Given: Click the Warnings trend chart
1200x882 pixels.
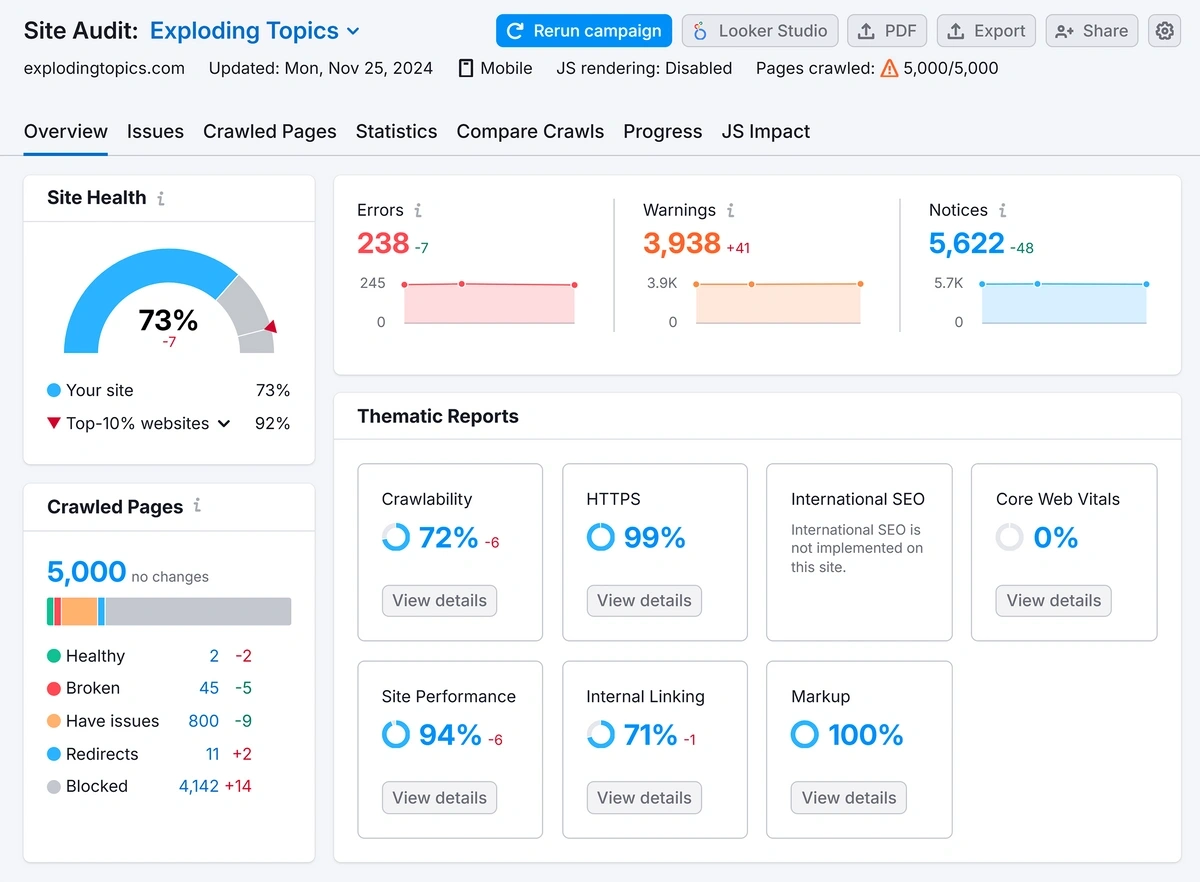Looking at the screenshot, I should (x=778, y=303).
